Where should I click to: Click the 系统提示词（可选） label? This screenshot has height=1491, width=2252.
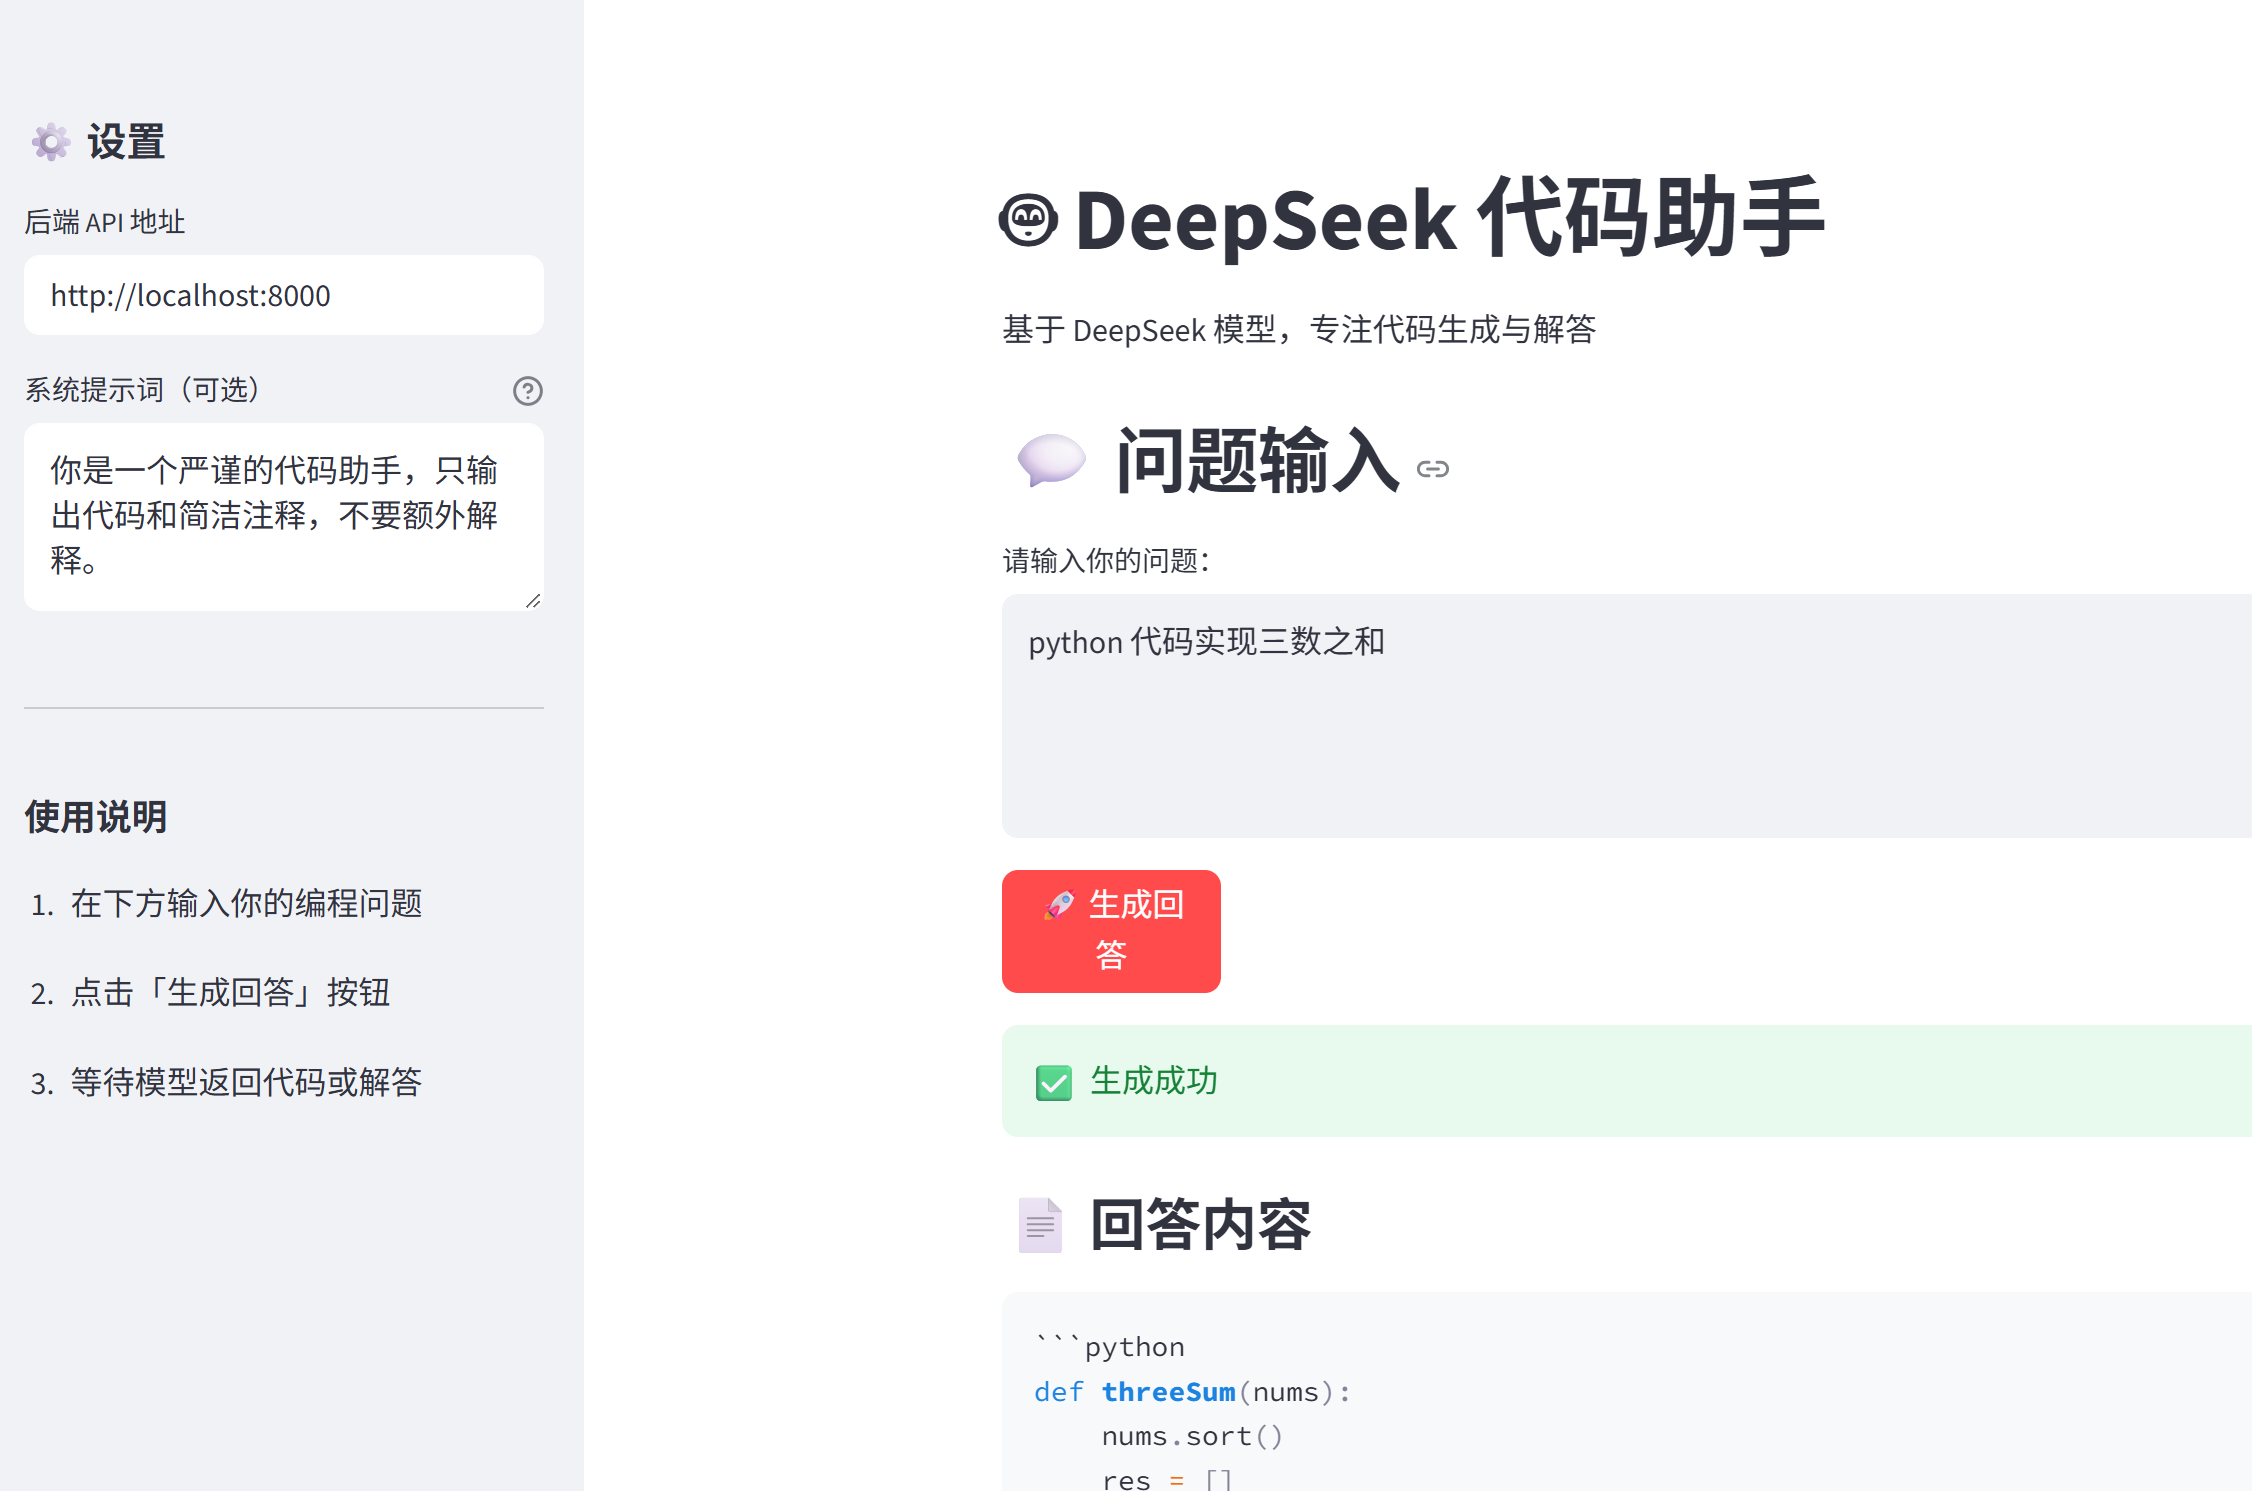point(143,390)
